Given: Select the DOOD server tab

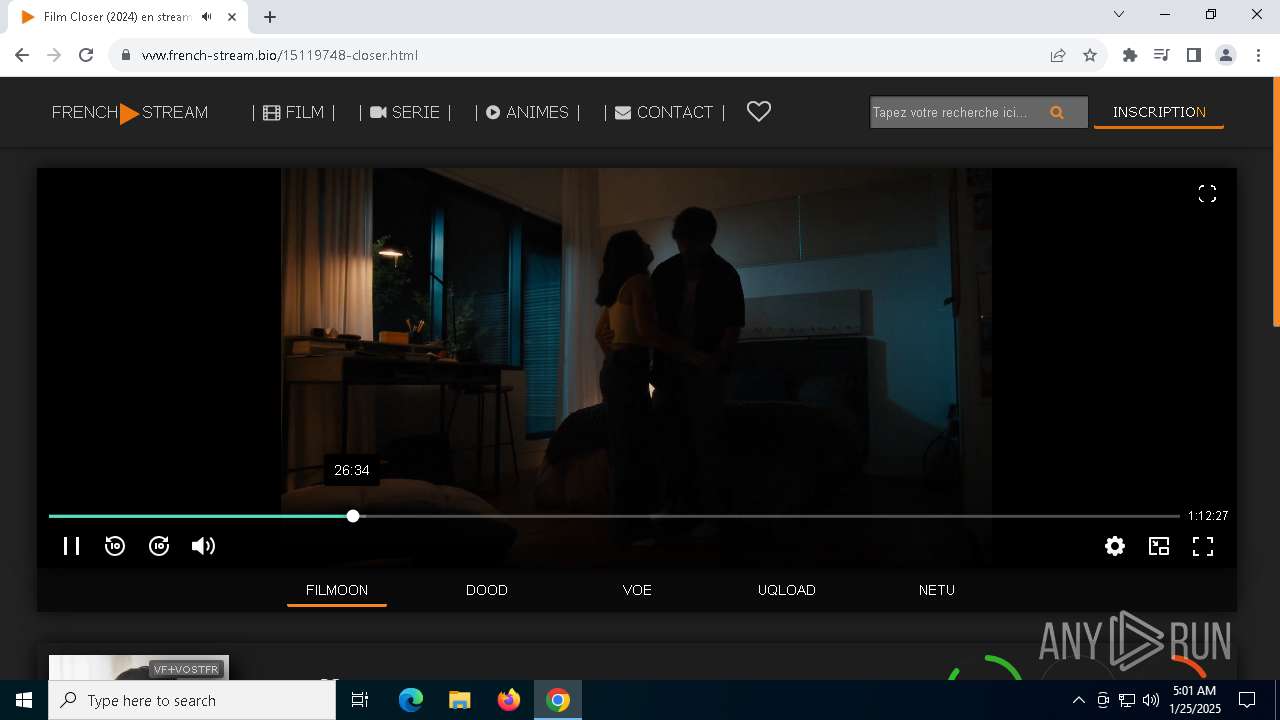Looking at the screenshot, I should [487, 590].
